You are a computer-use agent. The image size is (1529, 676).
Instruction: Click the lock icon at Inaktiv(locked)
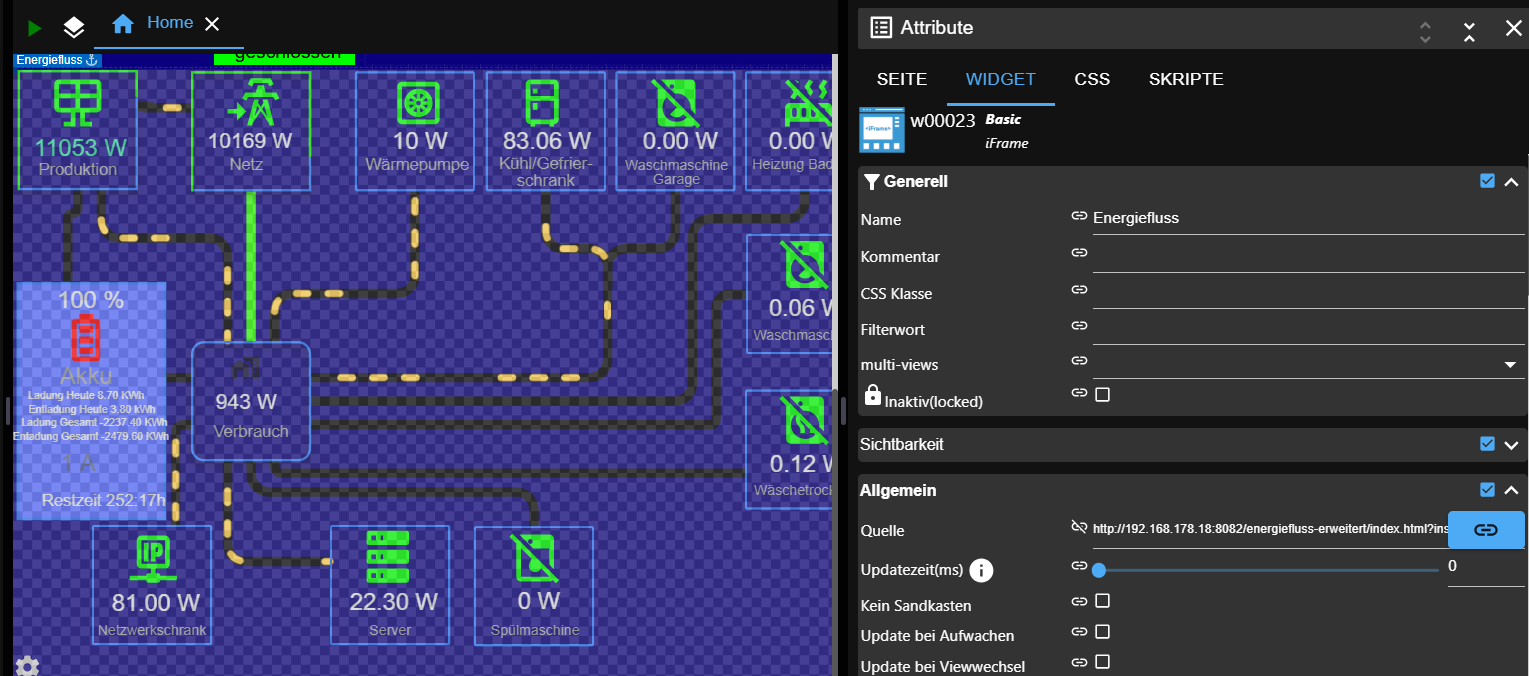click(x=872, y=395)
